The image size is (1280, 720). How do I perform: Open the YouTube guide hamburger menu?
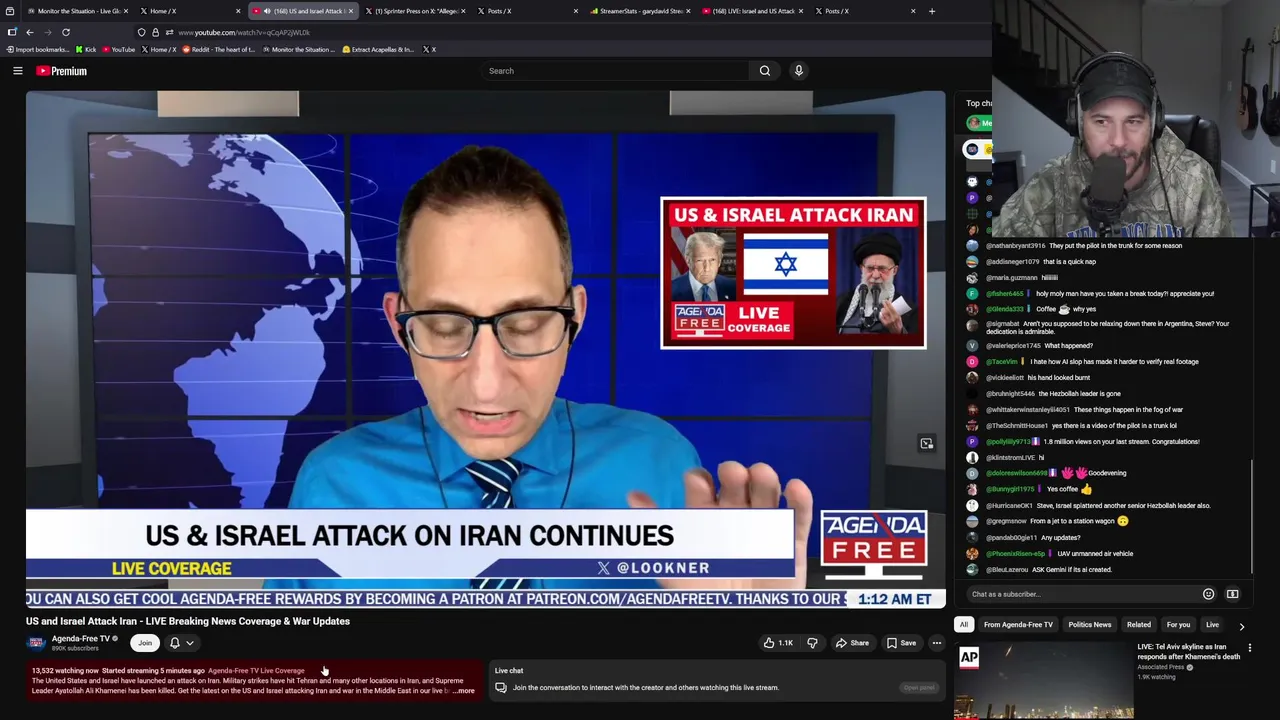(x=17, y=71)
